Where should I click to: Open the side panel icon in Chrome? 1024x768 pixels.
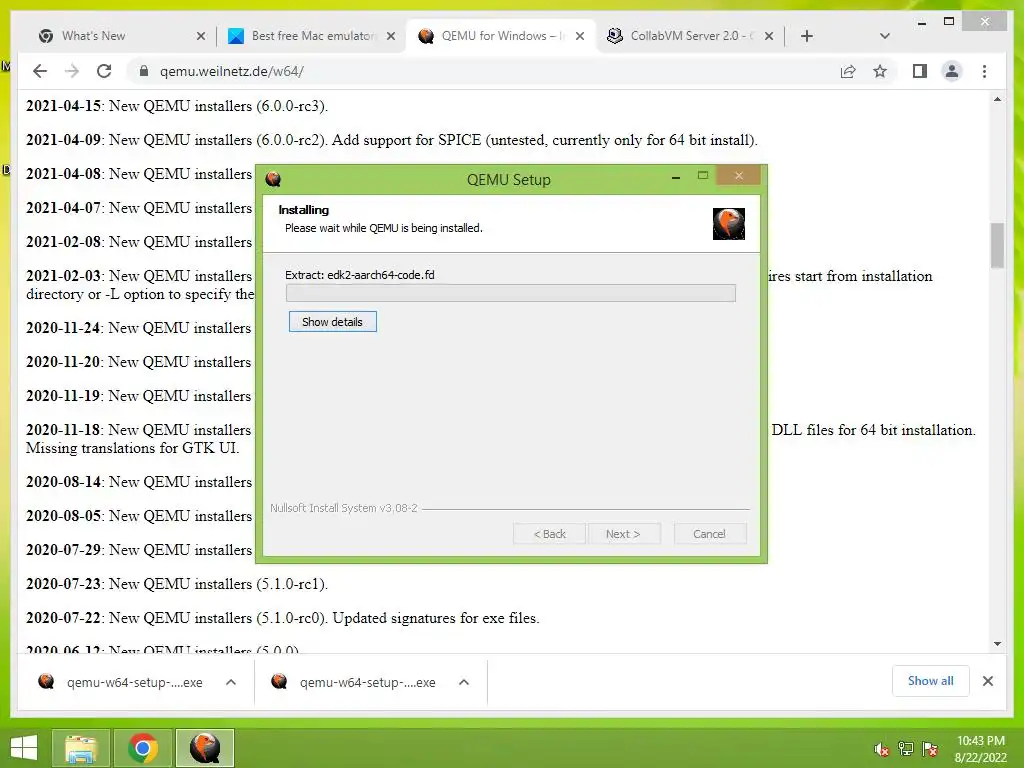(920, 71)
